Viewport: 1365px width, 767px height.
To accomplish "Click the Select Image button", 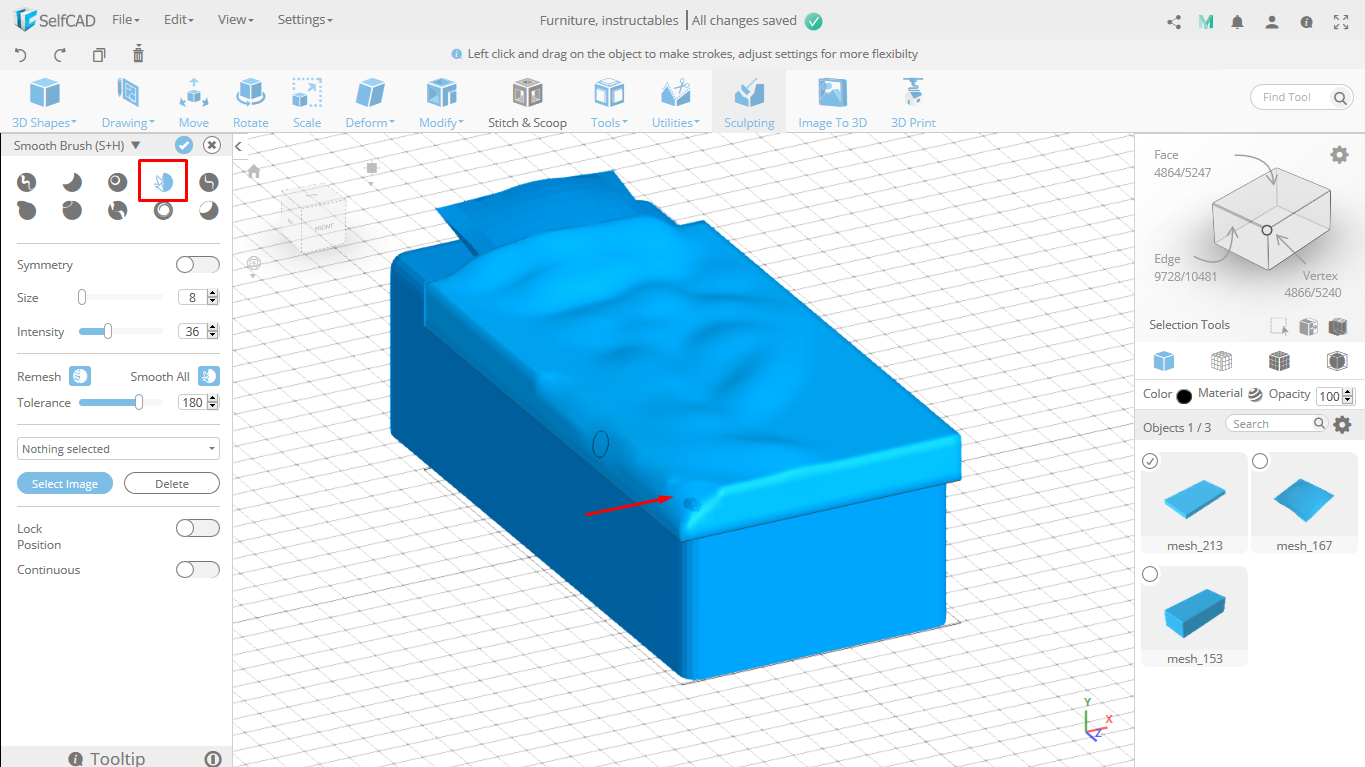I will click(x=65, y=483).
